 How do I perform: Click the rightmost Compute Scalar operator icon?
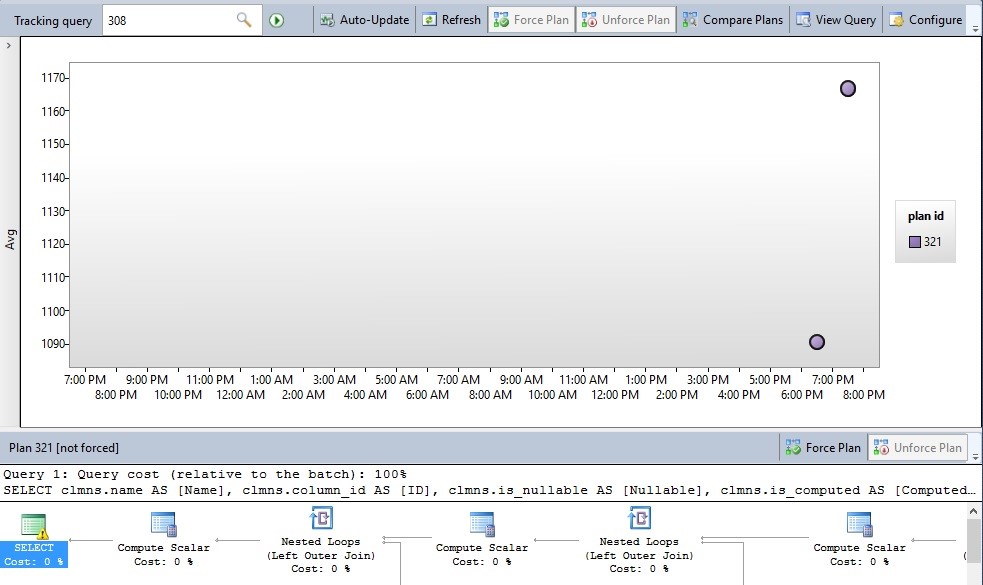tap(860, 523)
